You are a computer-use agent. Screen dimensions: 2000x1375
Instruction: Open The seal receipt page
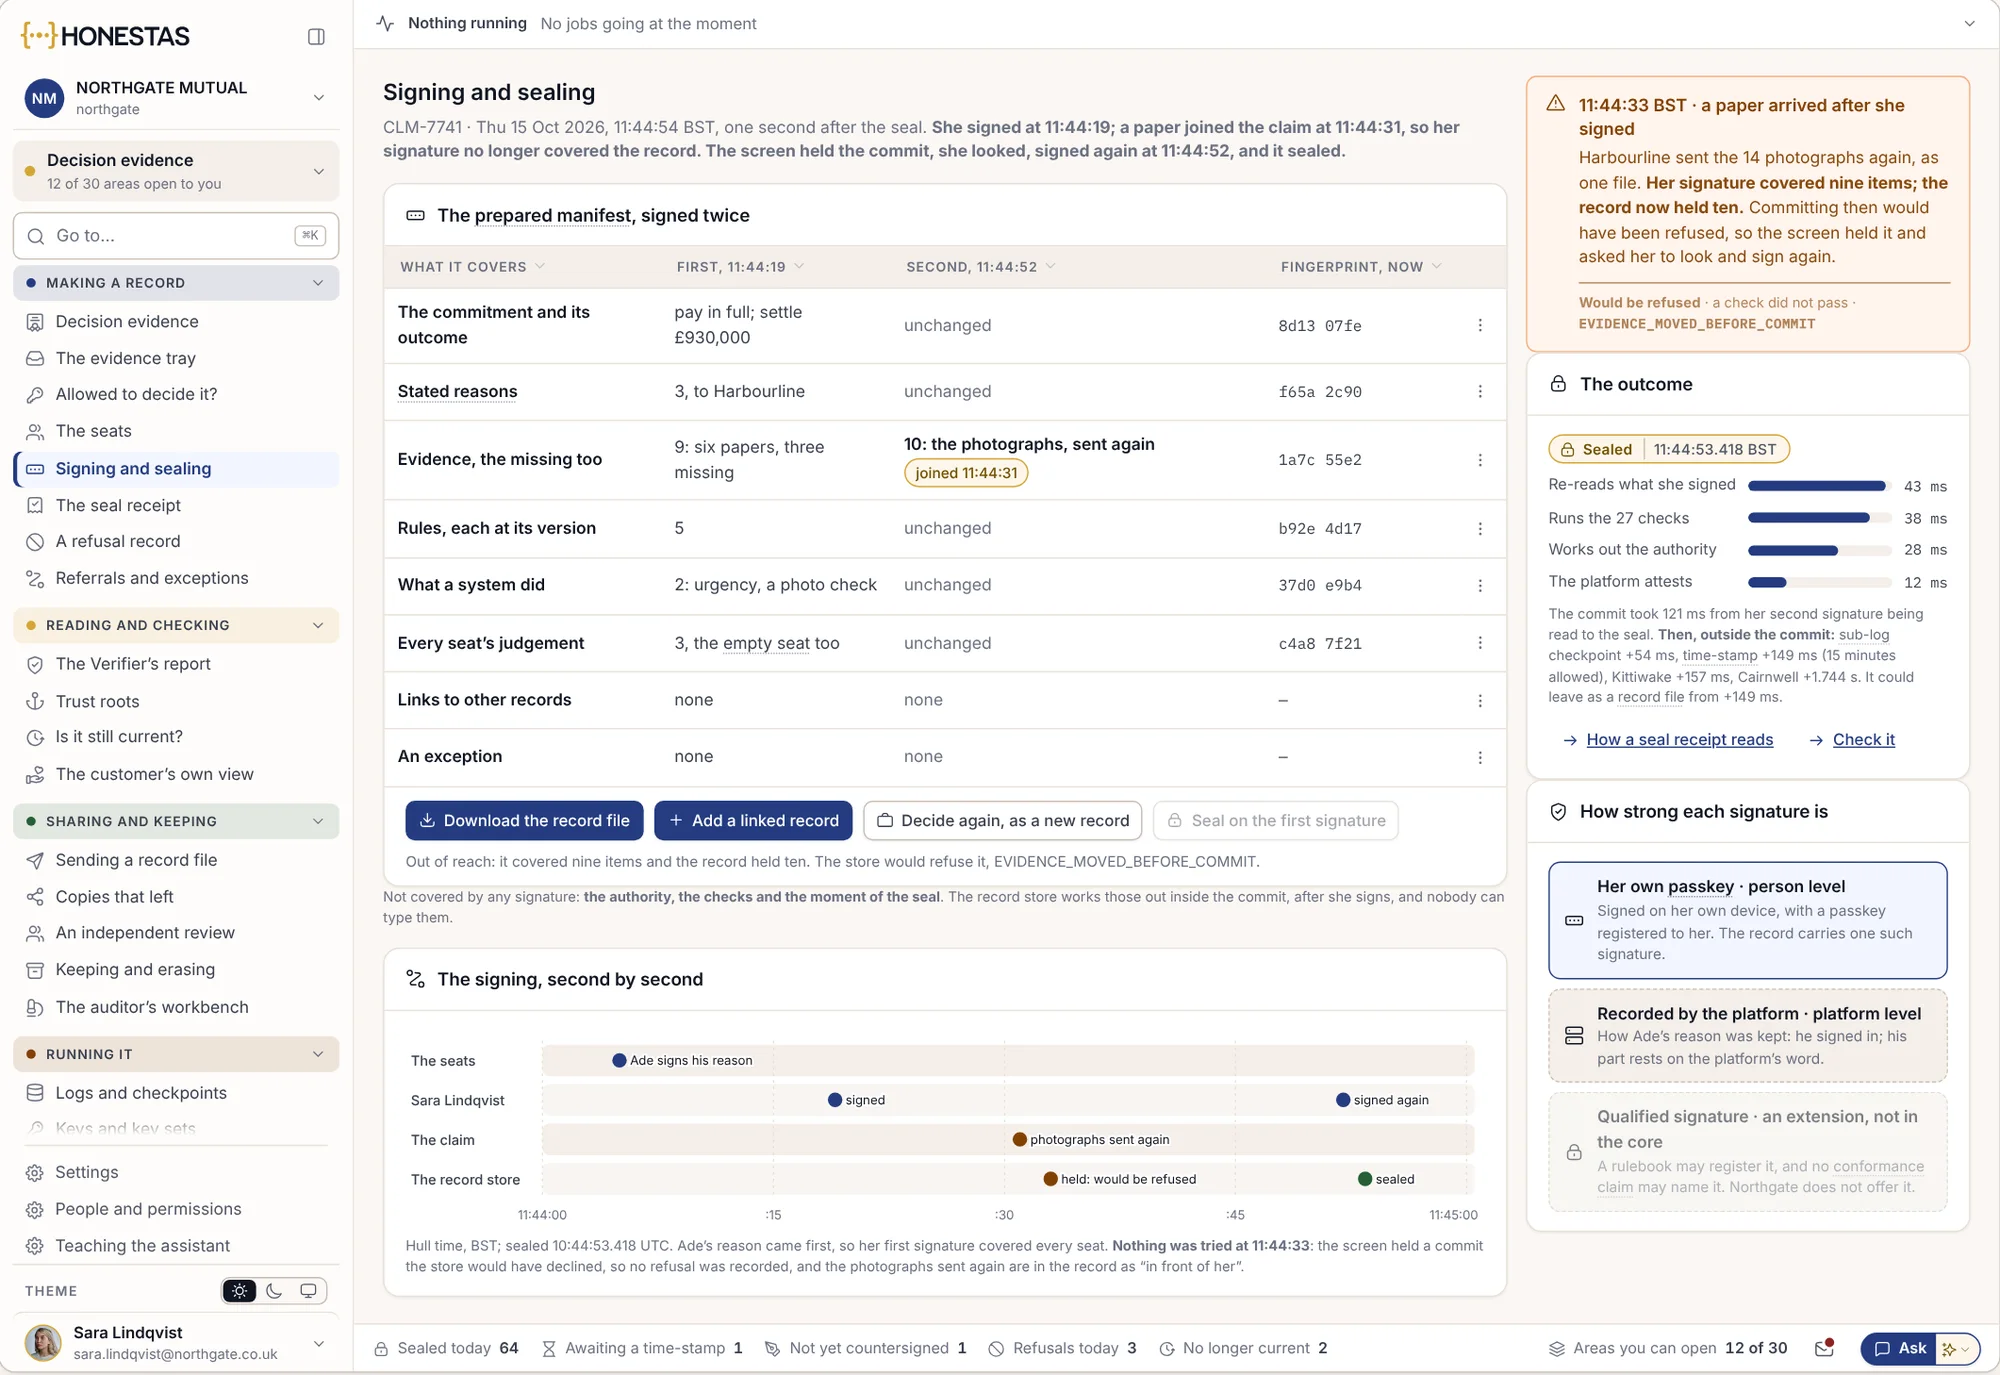click(176, 505)
